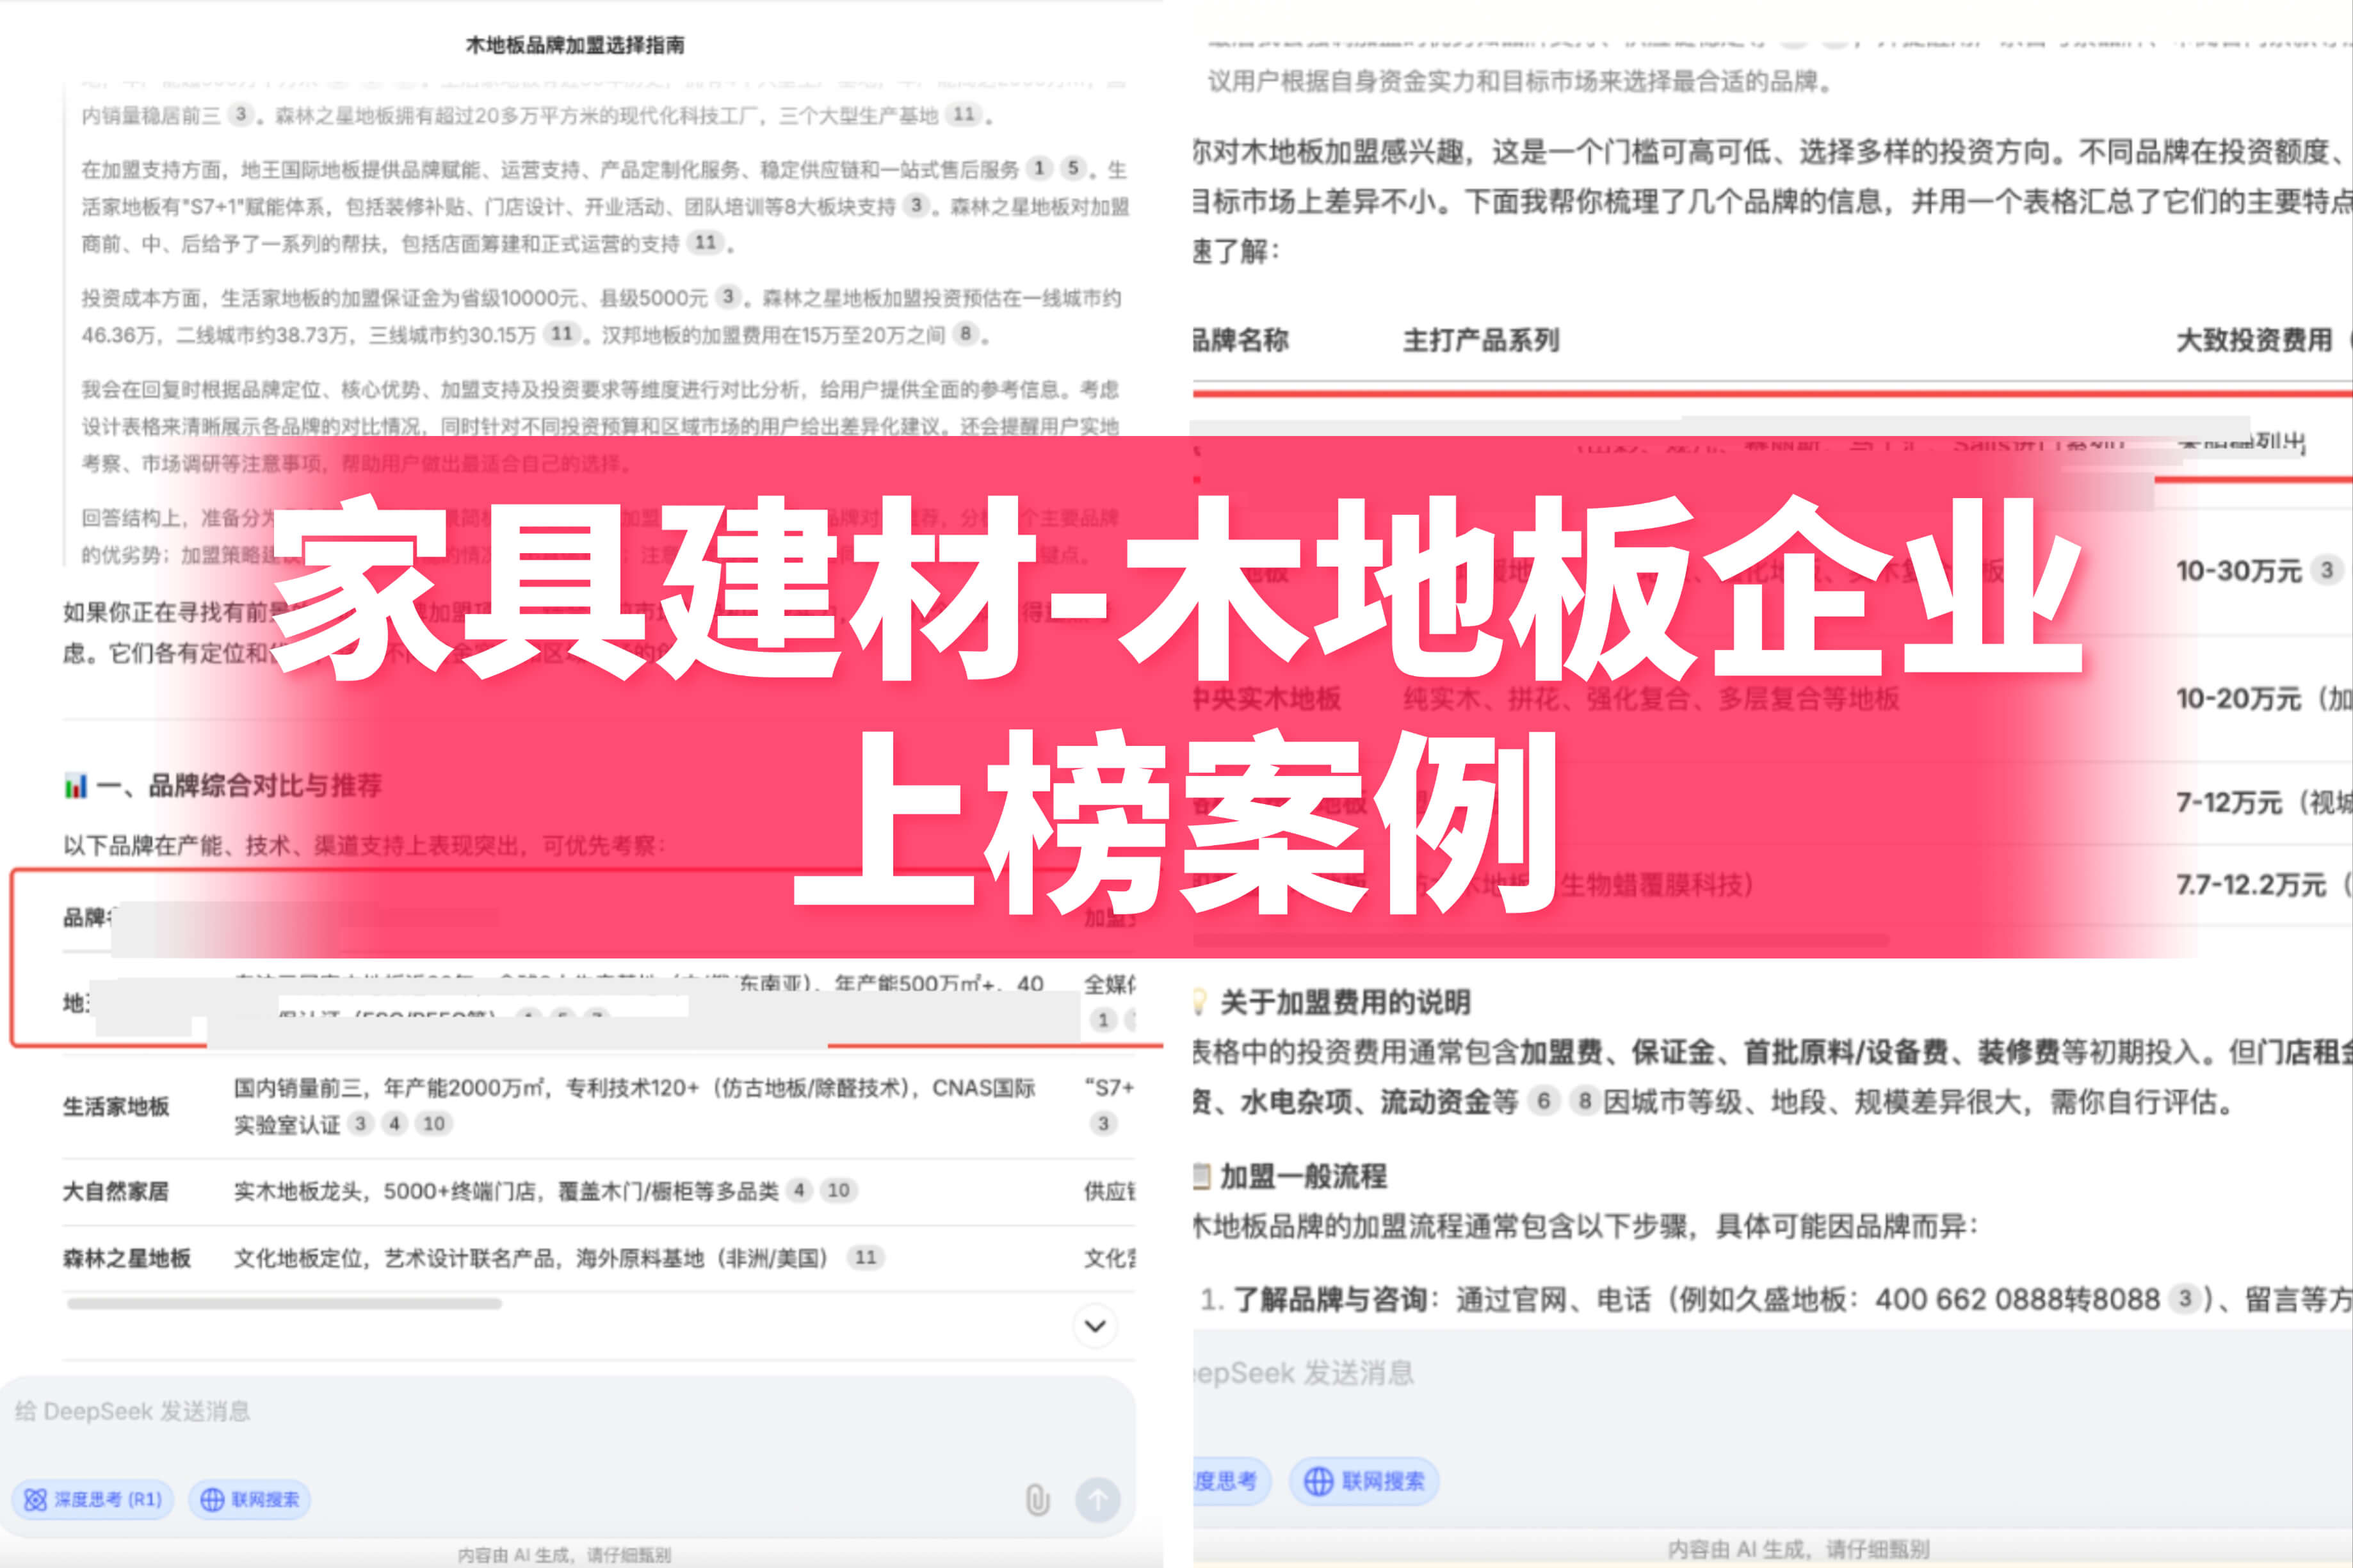
Task: Click citation 3 beside 10-30万元
Action: (2327, 571)
